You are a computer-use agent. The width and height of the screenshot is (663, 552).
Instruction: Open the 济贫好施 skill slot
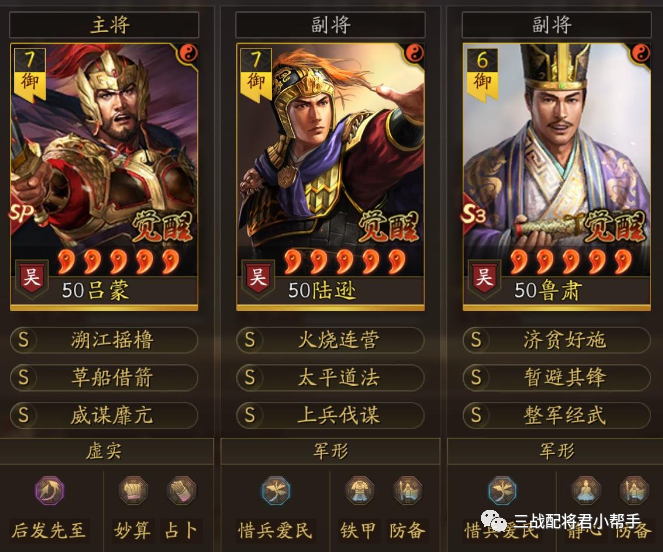pos(556,340)
